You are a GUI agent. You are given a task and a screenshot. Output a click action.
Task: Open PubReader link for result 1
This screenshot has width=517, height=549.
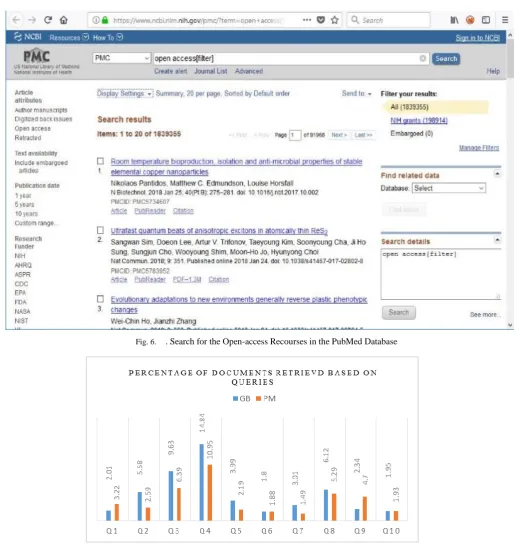[x=150, y=211]
